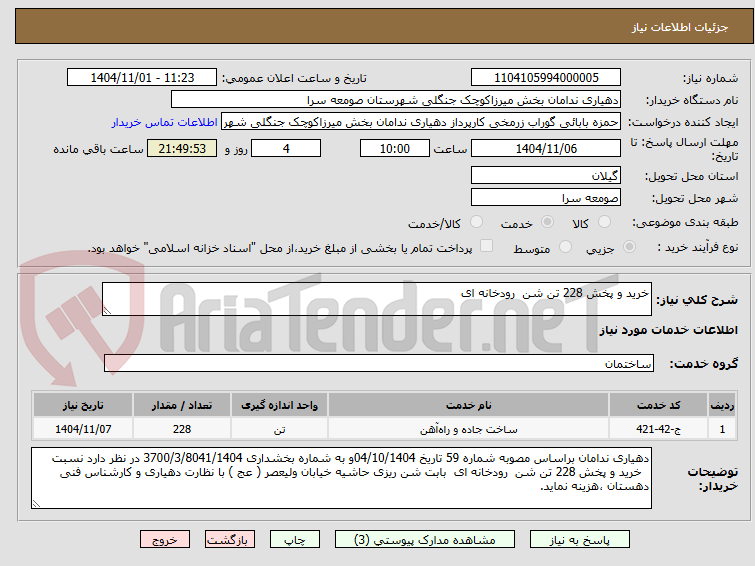Click the شهر محل تحویل field صومعه سرا
This screenshot has height=566, width=755.
pos(546,197)
